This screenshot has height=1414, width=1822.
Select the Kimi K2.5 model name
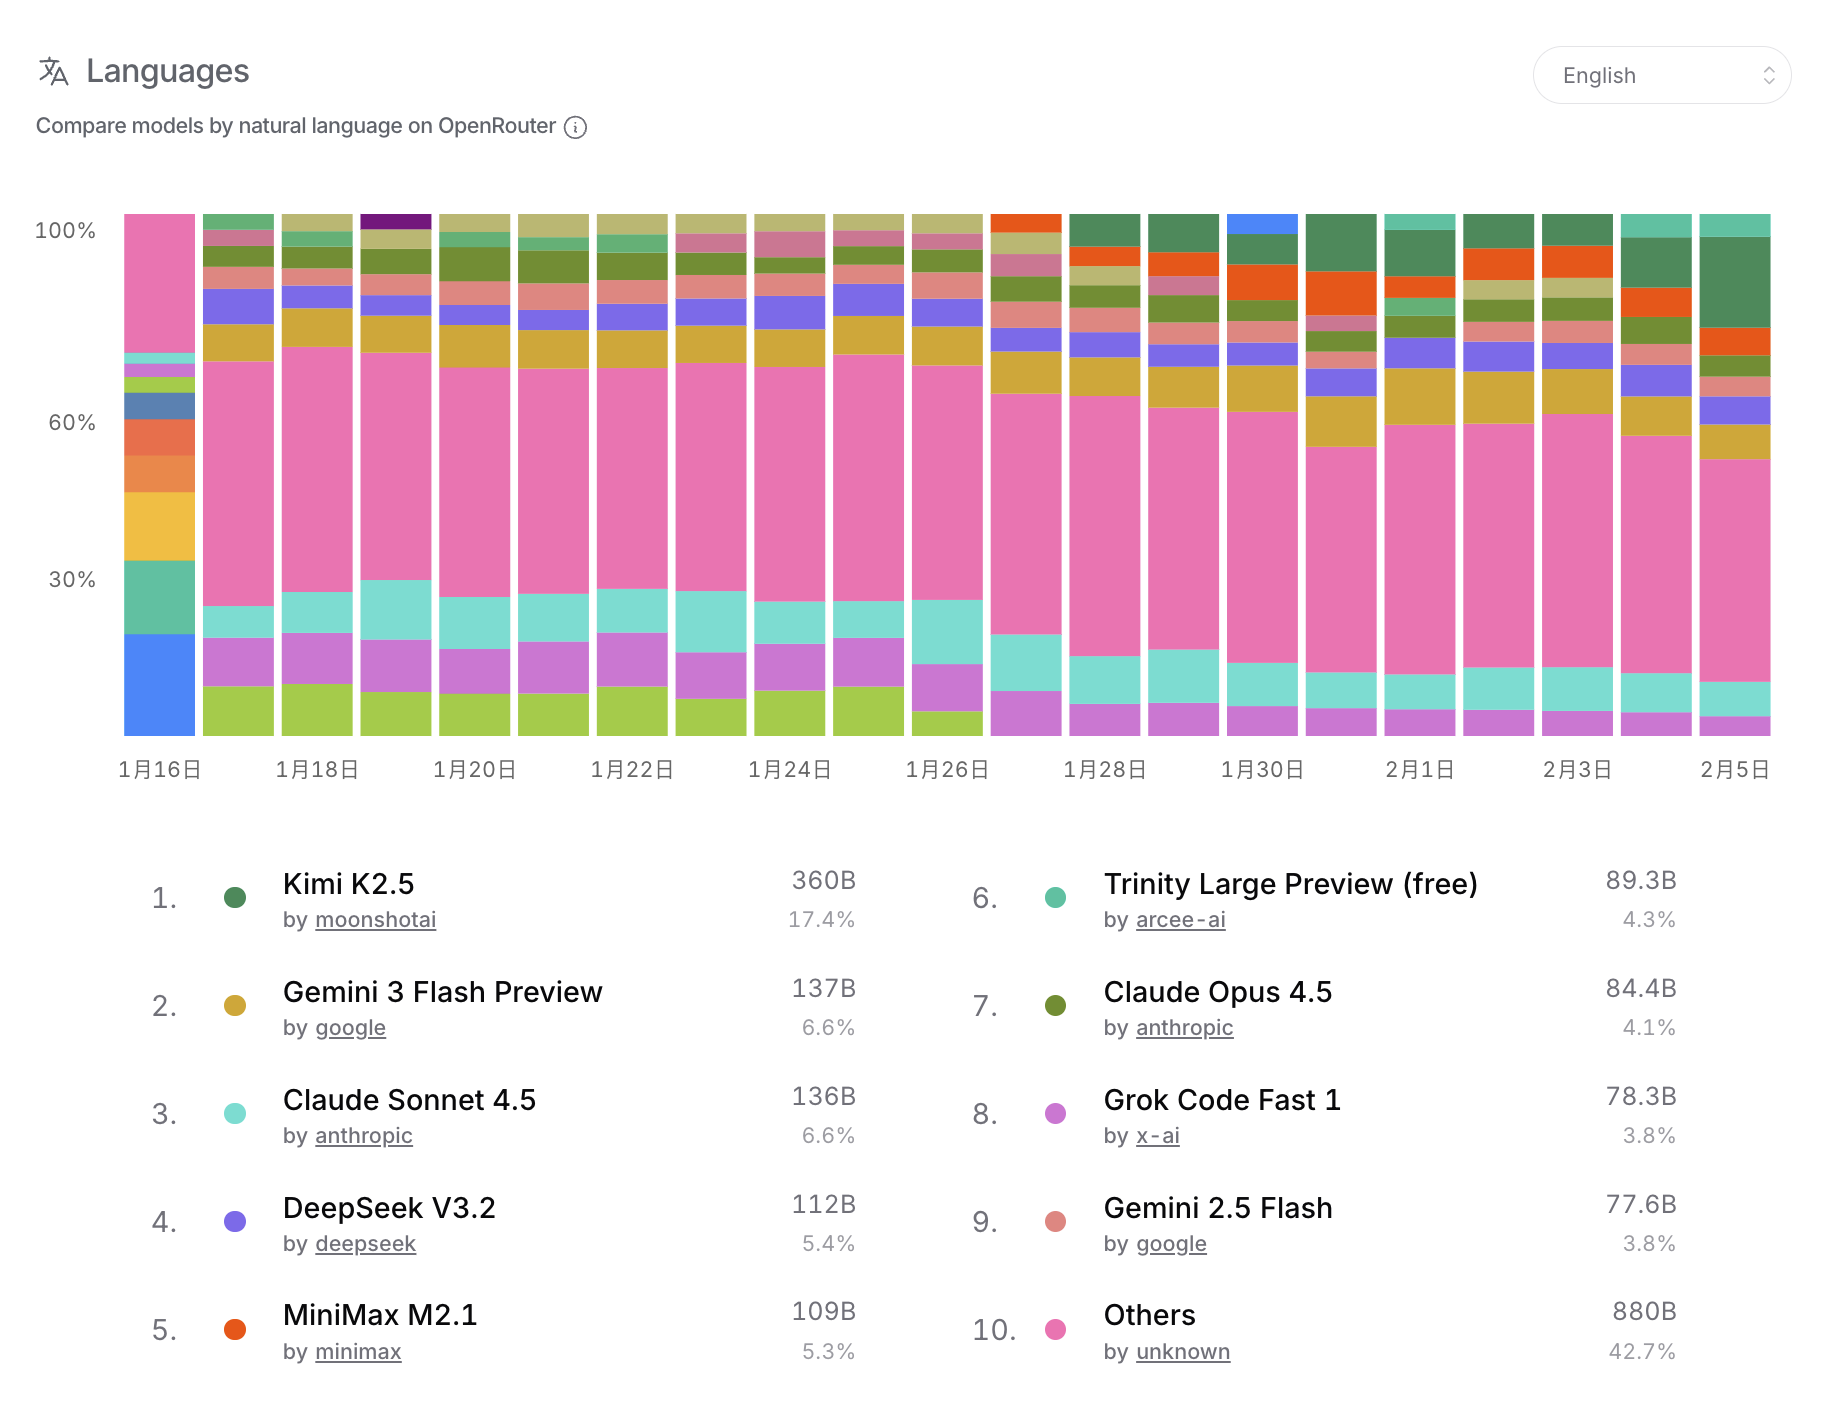coord(348,884)
